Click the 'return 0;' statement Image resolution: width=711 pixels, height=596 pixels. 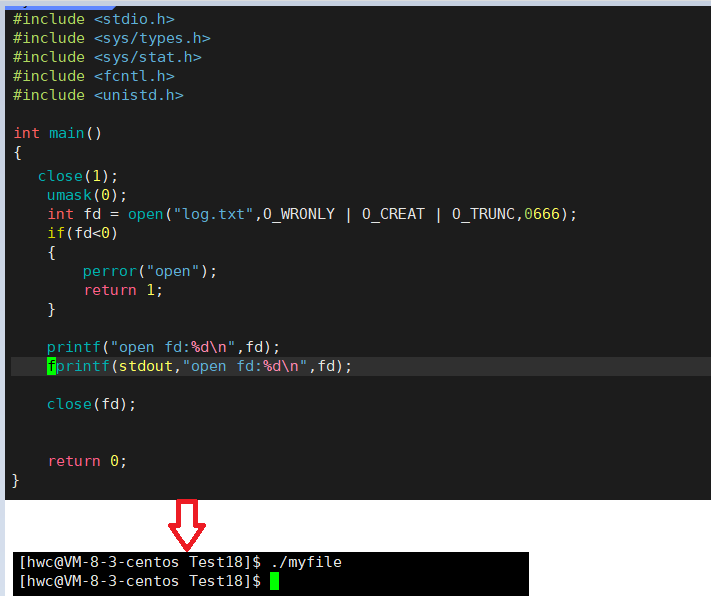(x=87, y=461)
